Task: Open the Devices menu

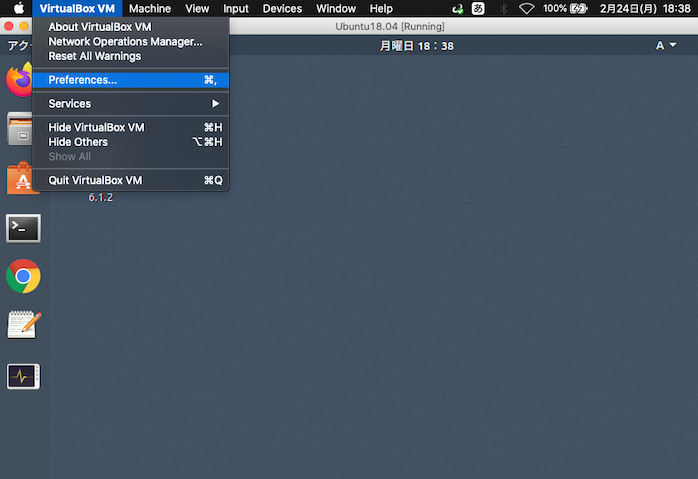Action: tap(282, 8)
